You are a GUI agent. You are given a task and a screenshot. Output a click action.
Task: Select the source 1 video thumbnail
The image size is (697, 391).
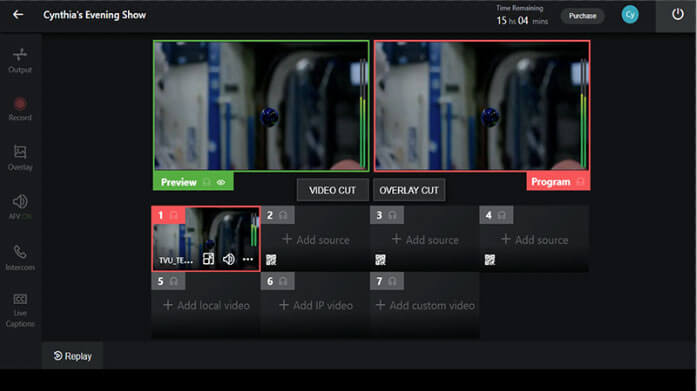click(206, 239)
